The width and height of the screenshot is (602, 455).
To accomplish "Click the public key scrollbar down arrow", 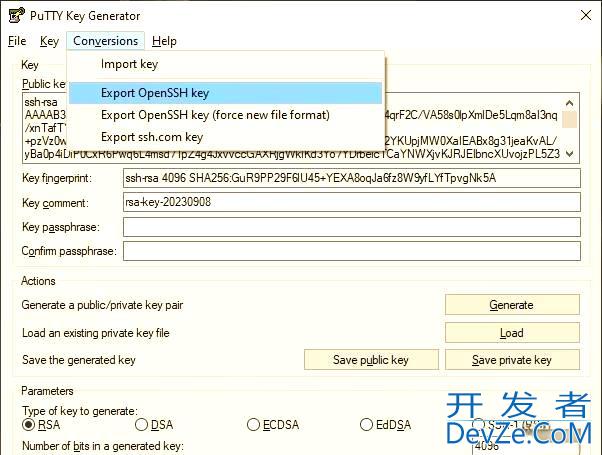I will pos(570,154).
